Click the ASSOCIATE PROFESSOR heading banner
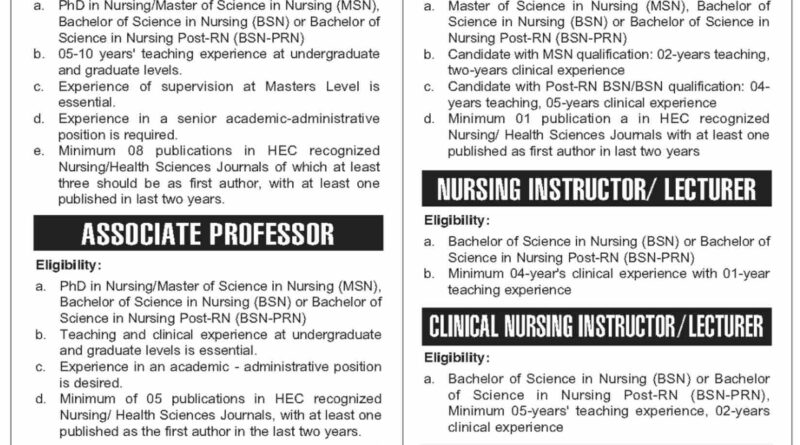The width and height of the screenshot is (800, 445). pyautogui.click(x=207, y=235)
